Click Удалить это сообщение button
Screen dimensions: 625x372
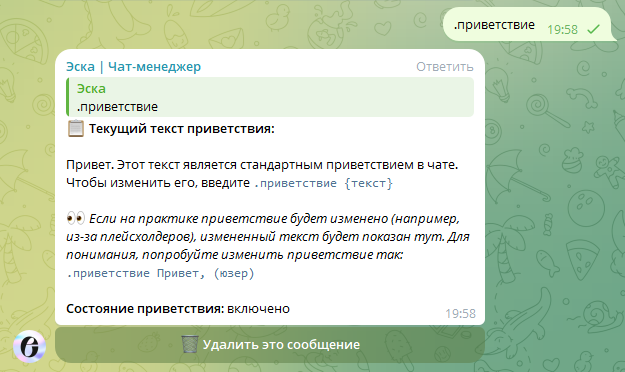point(270,344)
